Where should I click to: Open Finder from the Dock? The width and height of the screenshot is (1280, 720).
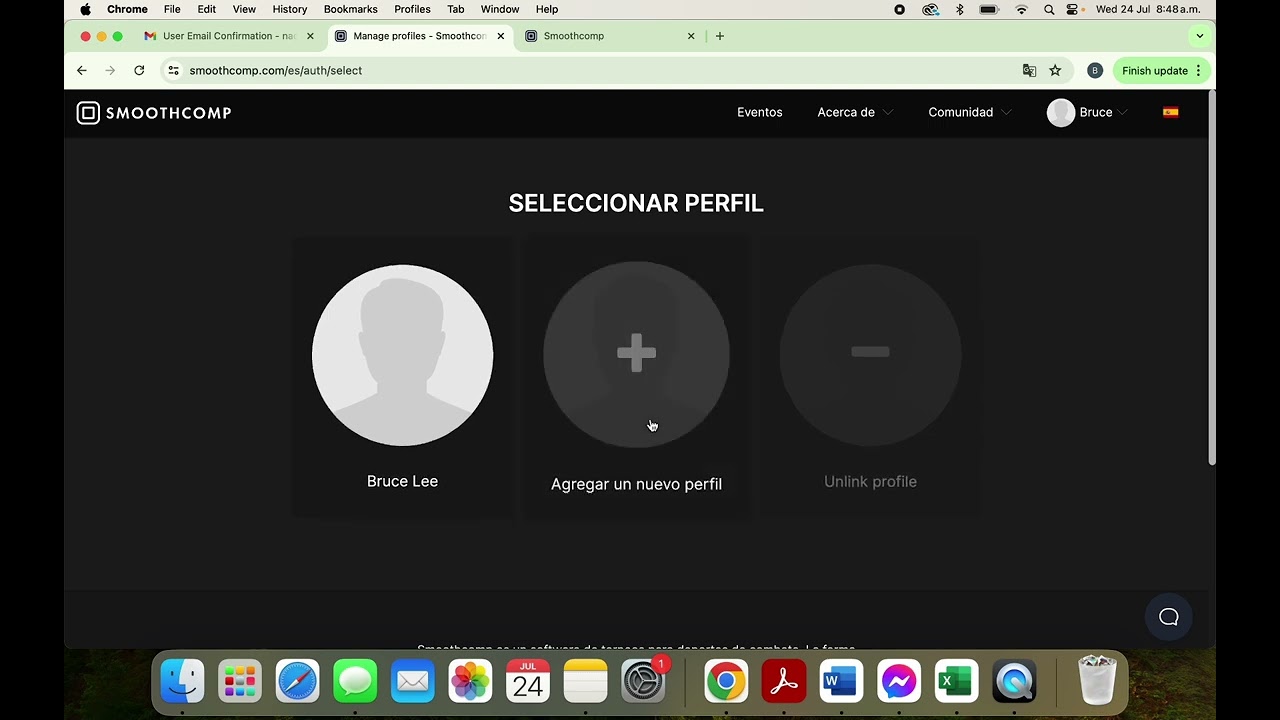(x=183, y=682)
